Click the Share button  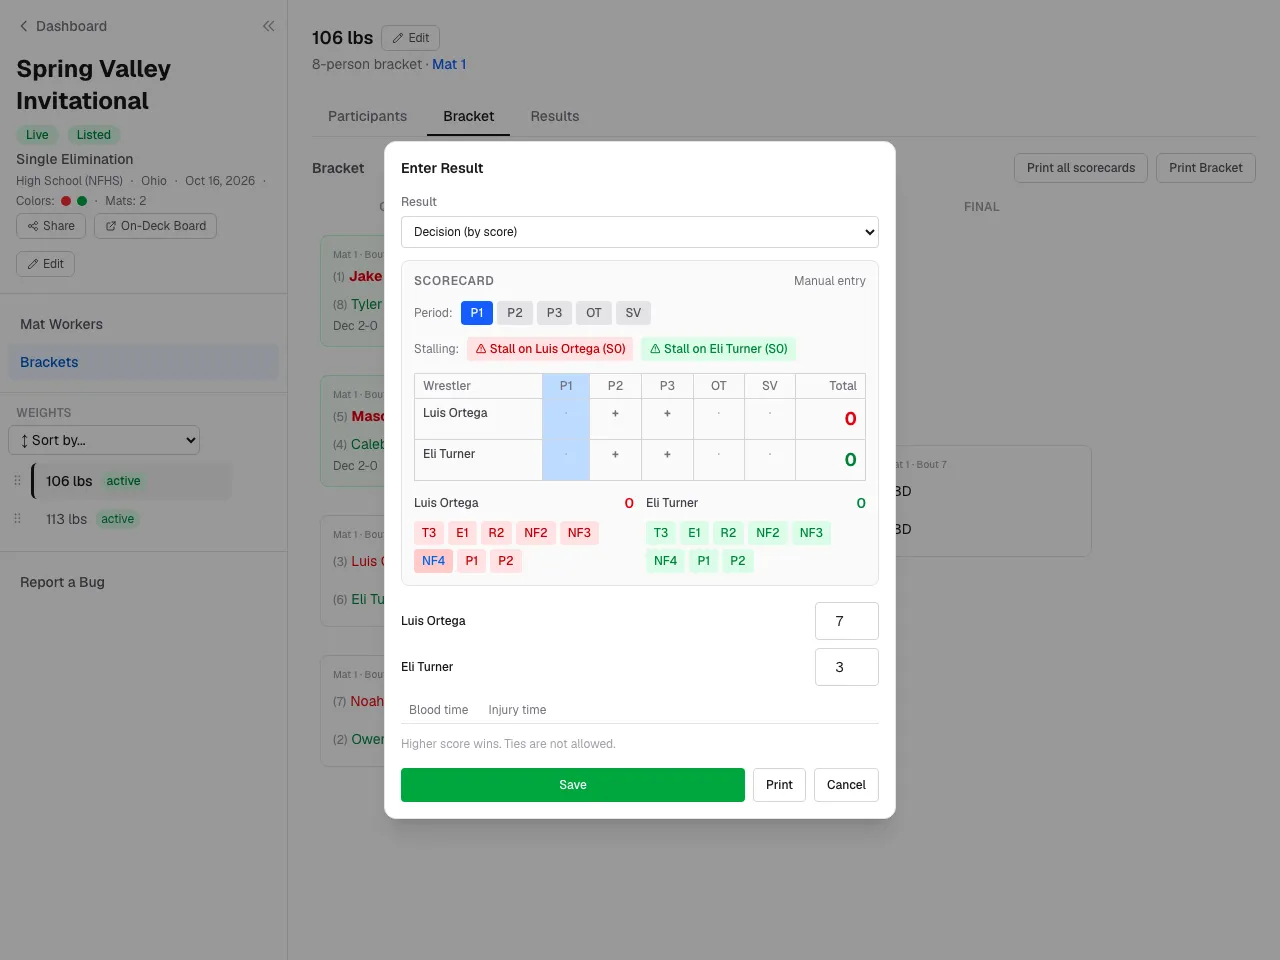click(x=51, y=226)
